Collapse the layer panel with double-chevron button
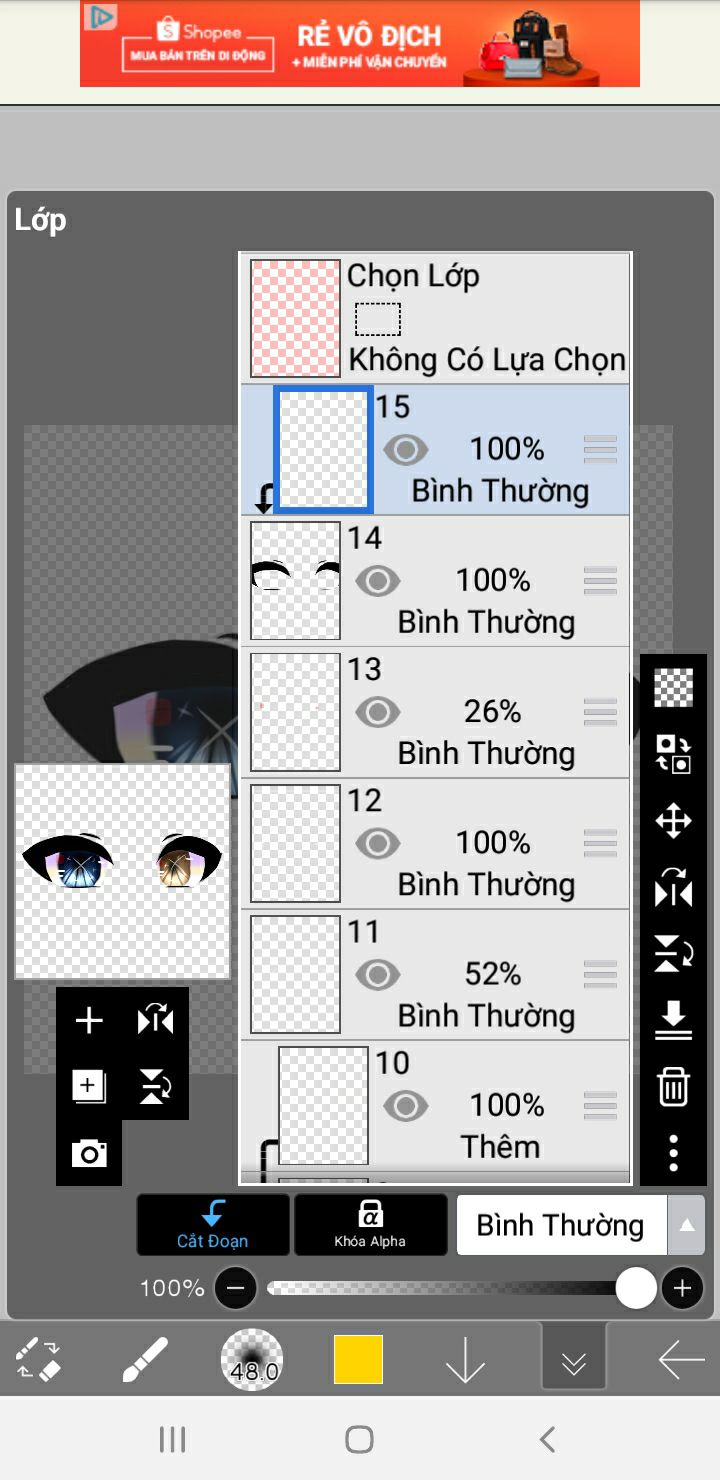The height and width of the screenshot is (1480, 720). click(x=573, y=1360)
